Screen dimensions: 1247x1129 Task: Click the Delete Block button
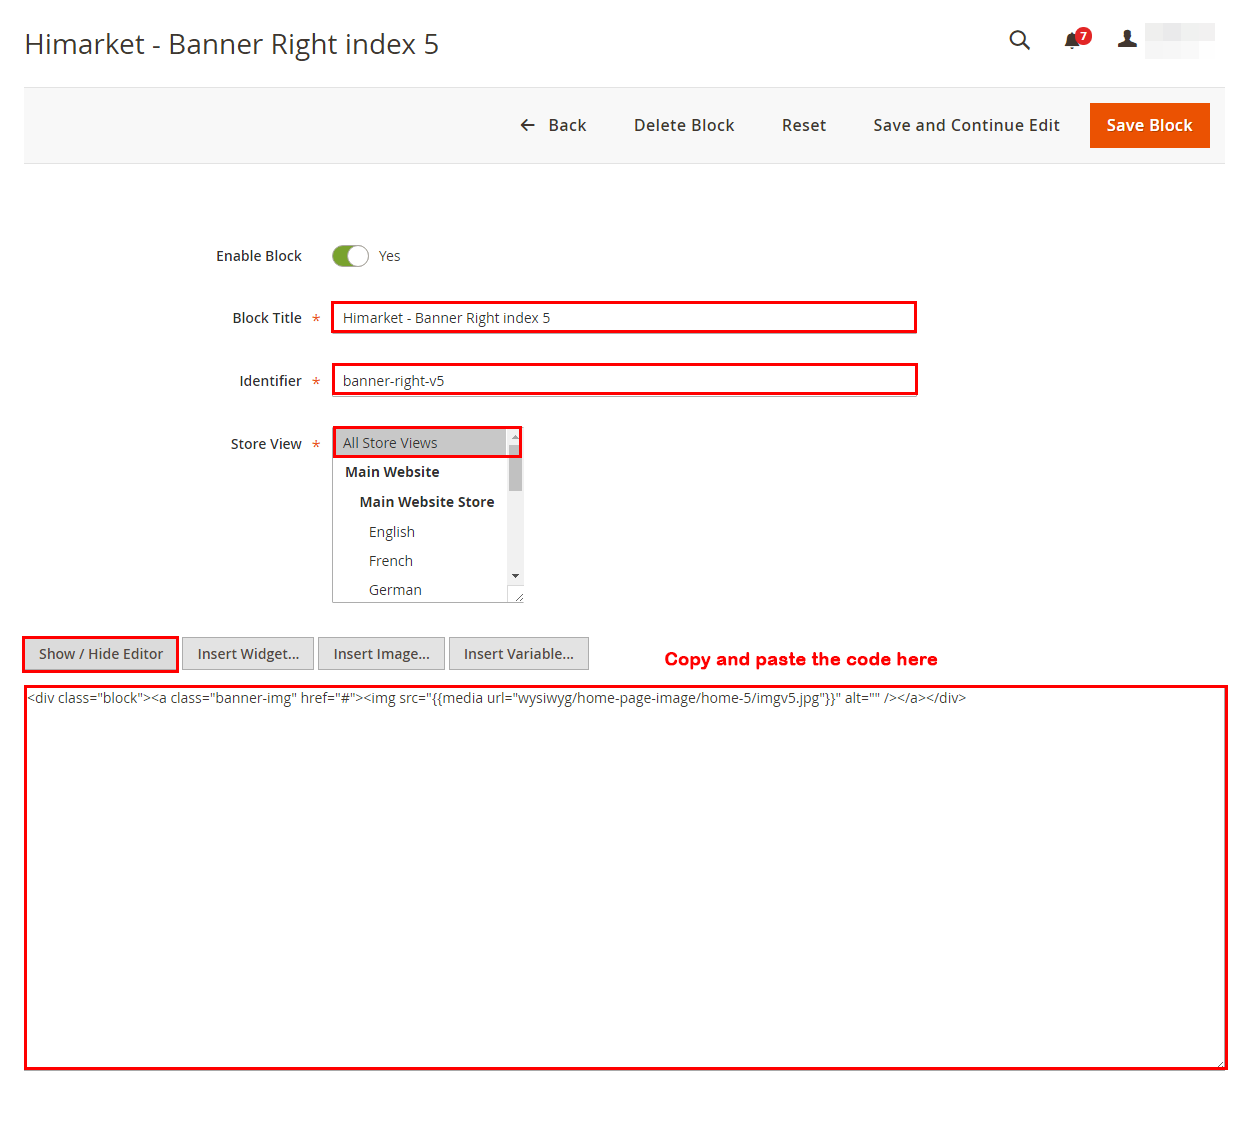pyautogui.click(x=684, y=125)
